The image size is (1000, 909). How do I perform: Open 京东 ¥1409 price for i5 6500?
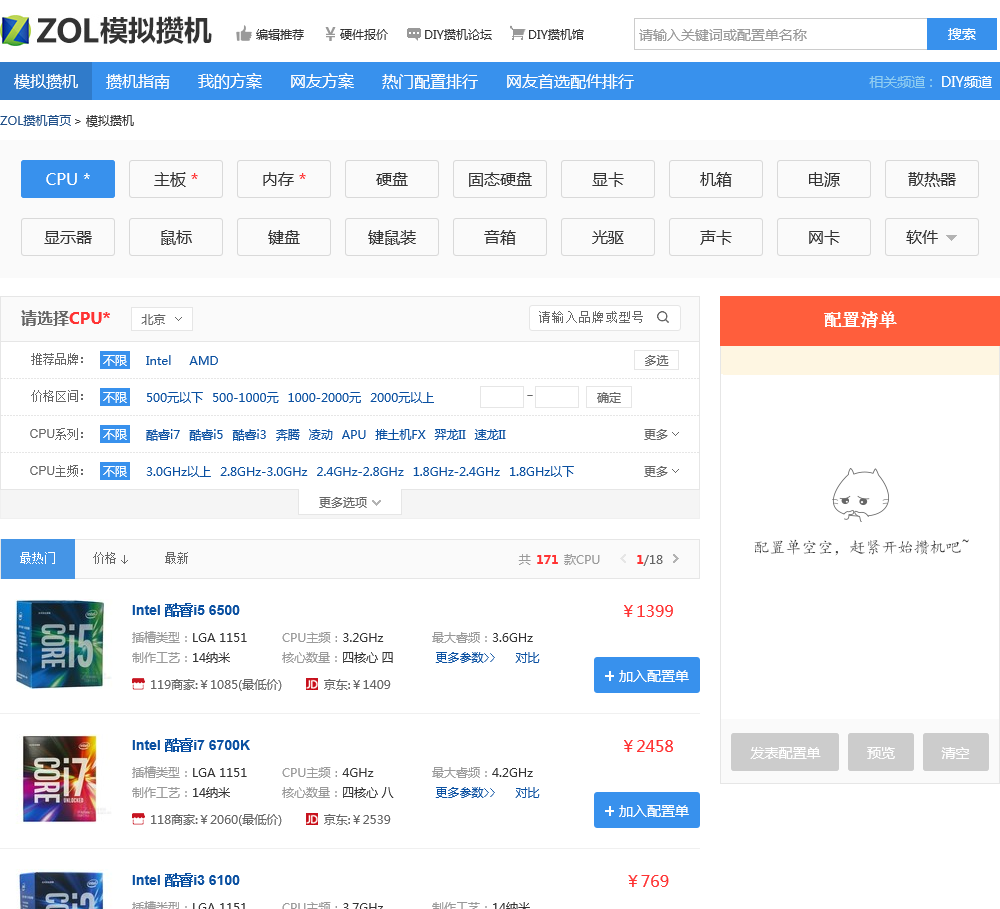348,684
